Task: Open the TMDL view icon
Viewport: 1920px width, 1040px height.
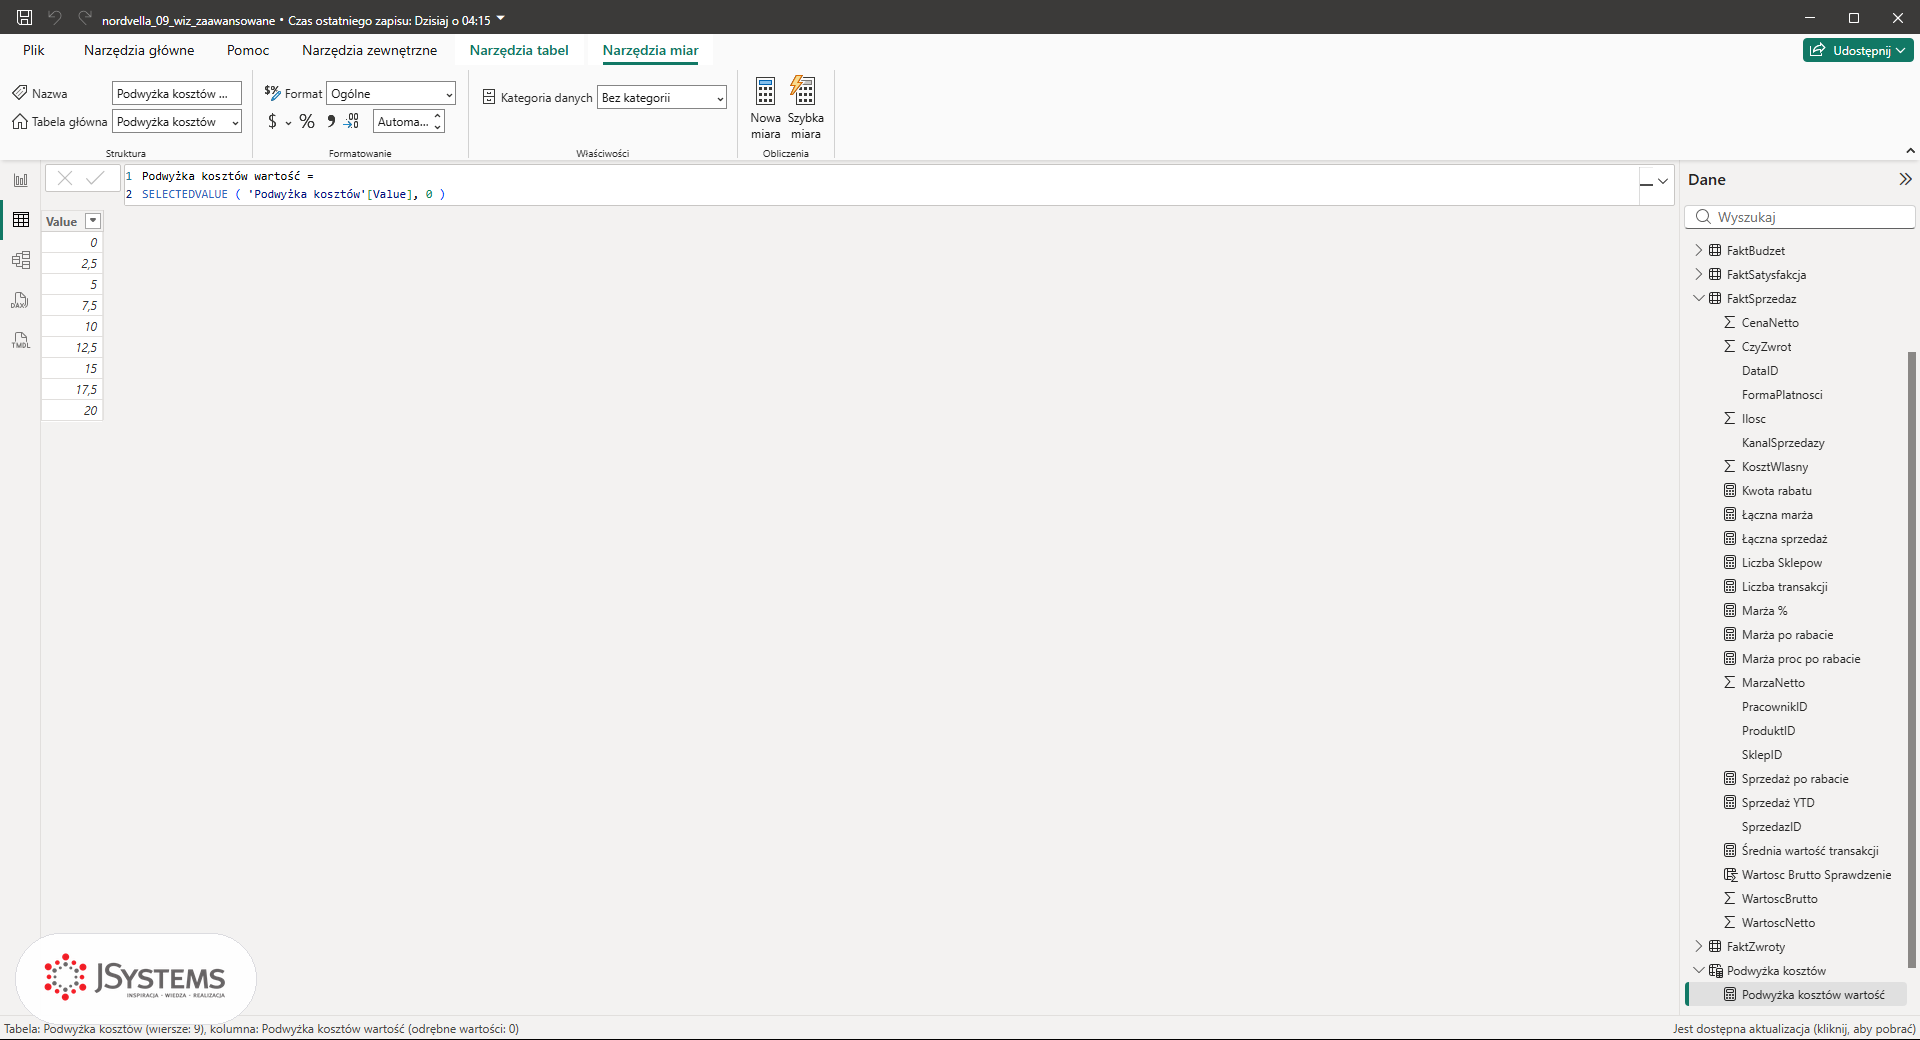Action: pos(21,340)
